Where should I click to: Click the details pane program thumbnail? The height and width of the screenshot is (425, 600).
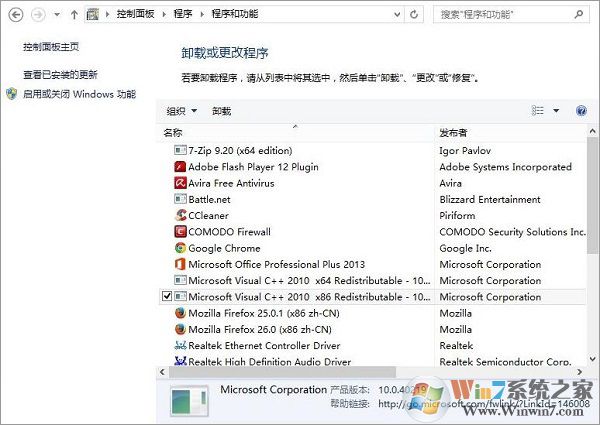click(x=189, y=401)
